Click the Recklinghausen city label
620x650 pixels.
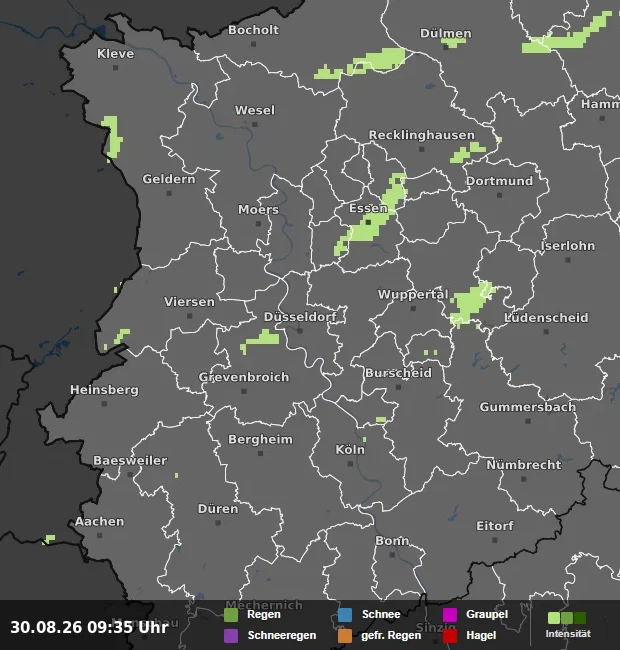coord(421,135)
